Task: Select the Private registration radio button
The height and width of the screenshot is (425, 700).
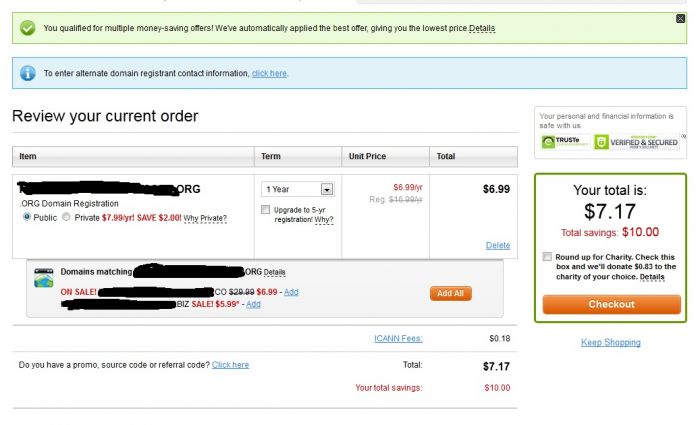Action: pos(66,217)
